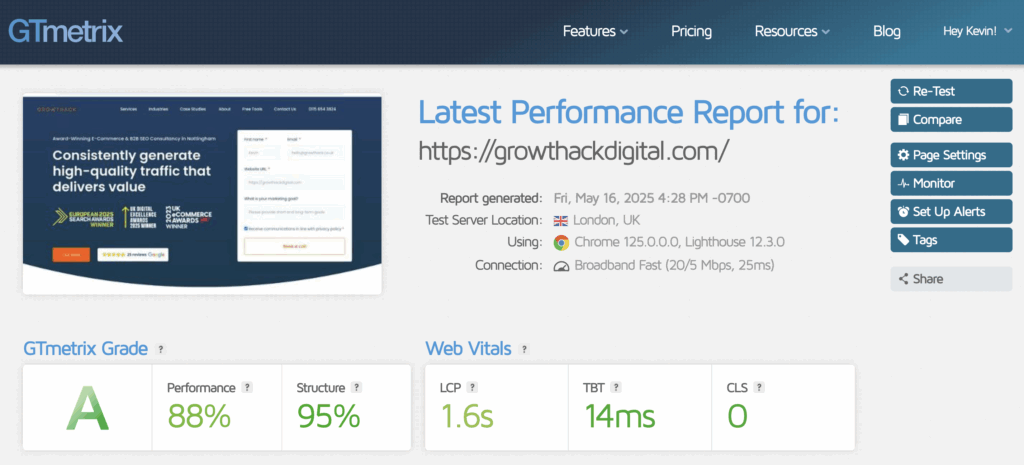Click the 95% structure score
Image resolution: width=1024 pixels, height=465 pixels.
[x=328, y=416]
